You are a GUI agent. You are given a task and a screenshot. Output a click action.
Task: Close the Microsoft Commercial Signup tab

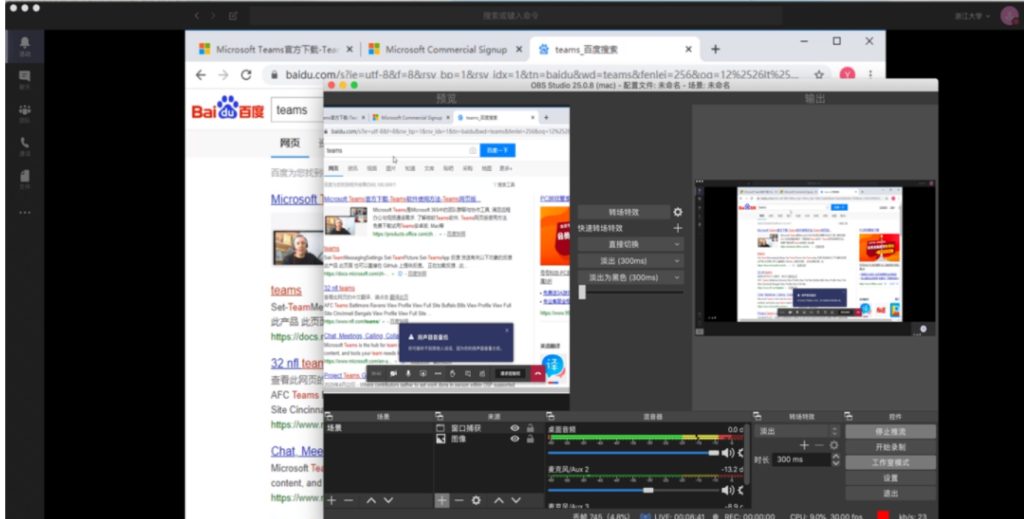click(x=519, y=49)
